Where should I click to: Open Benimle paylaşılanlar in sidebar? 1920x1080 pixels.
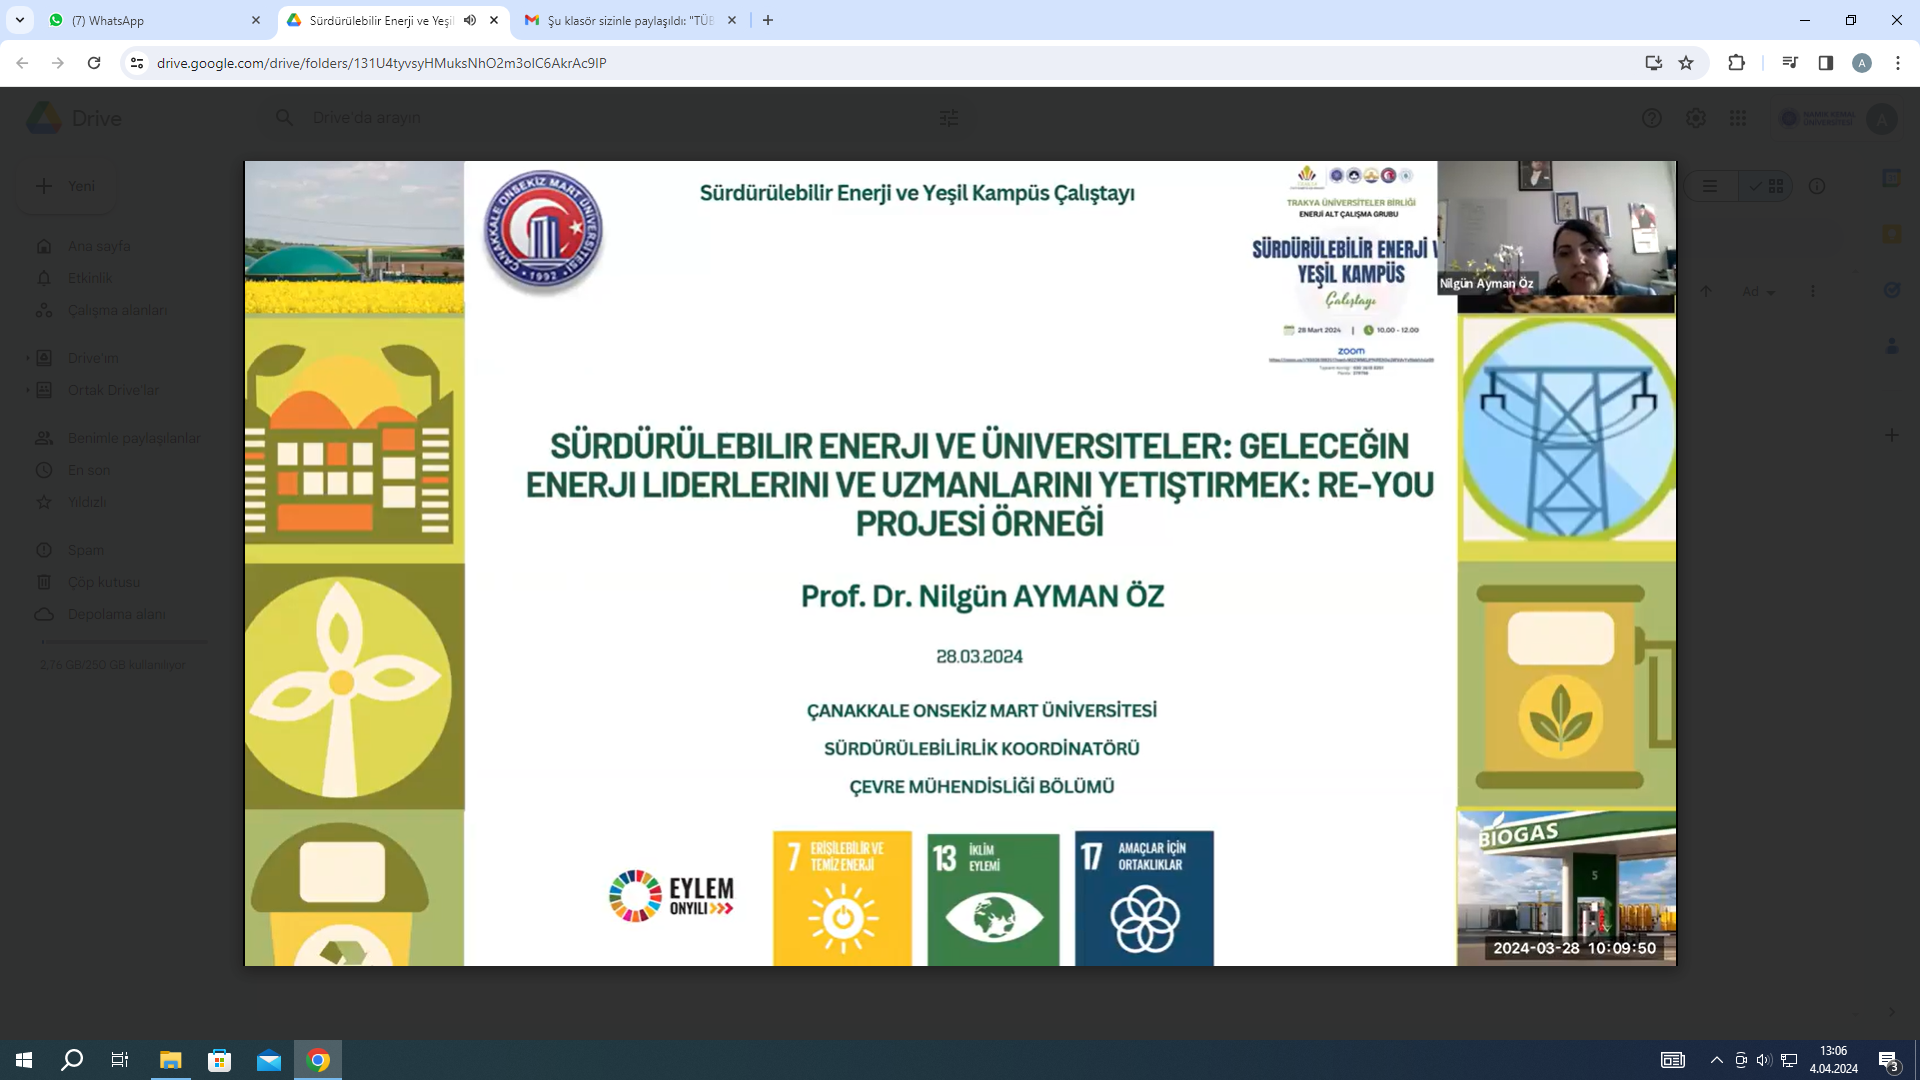click(x=133, y=438)
